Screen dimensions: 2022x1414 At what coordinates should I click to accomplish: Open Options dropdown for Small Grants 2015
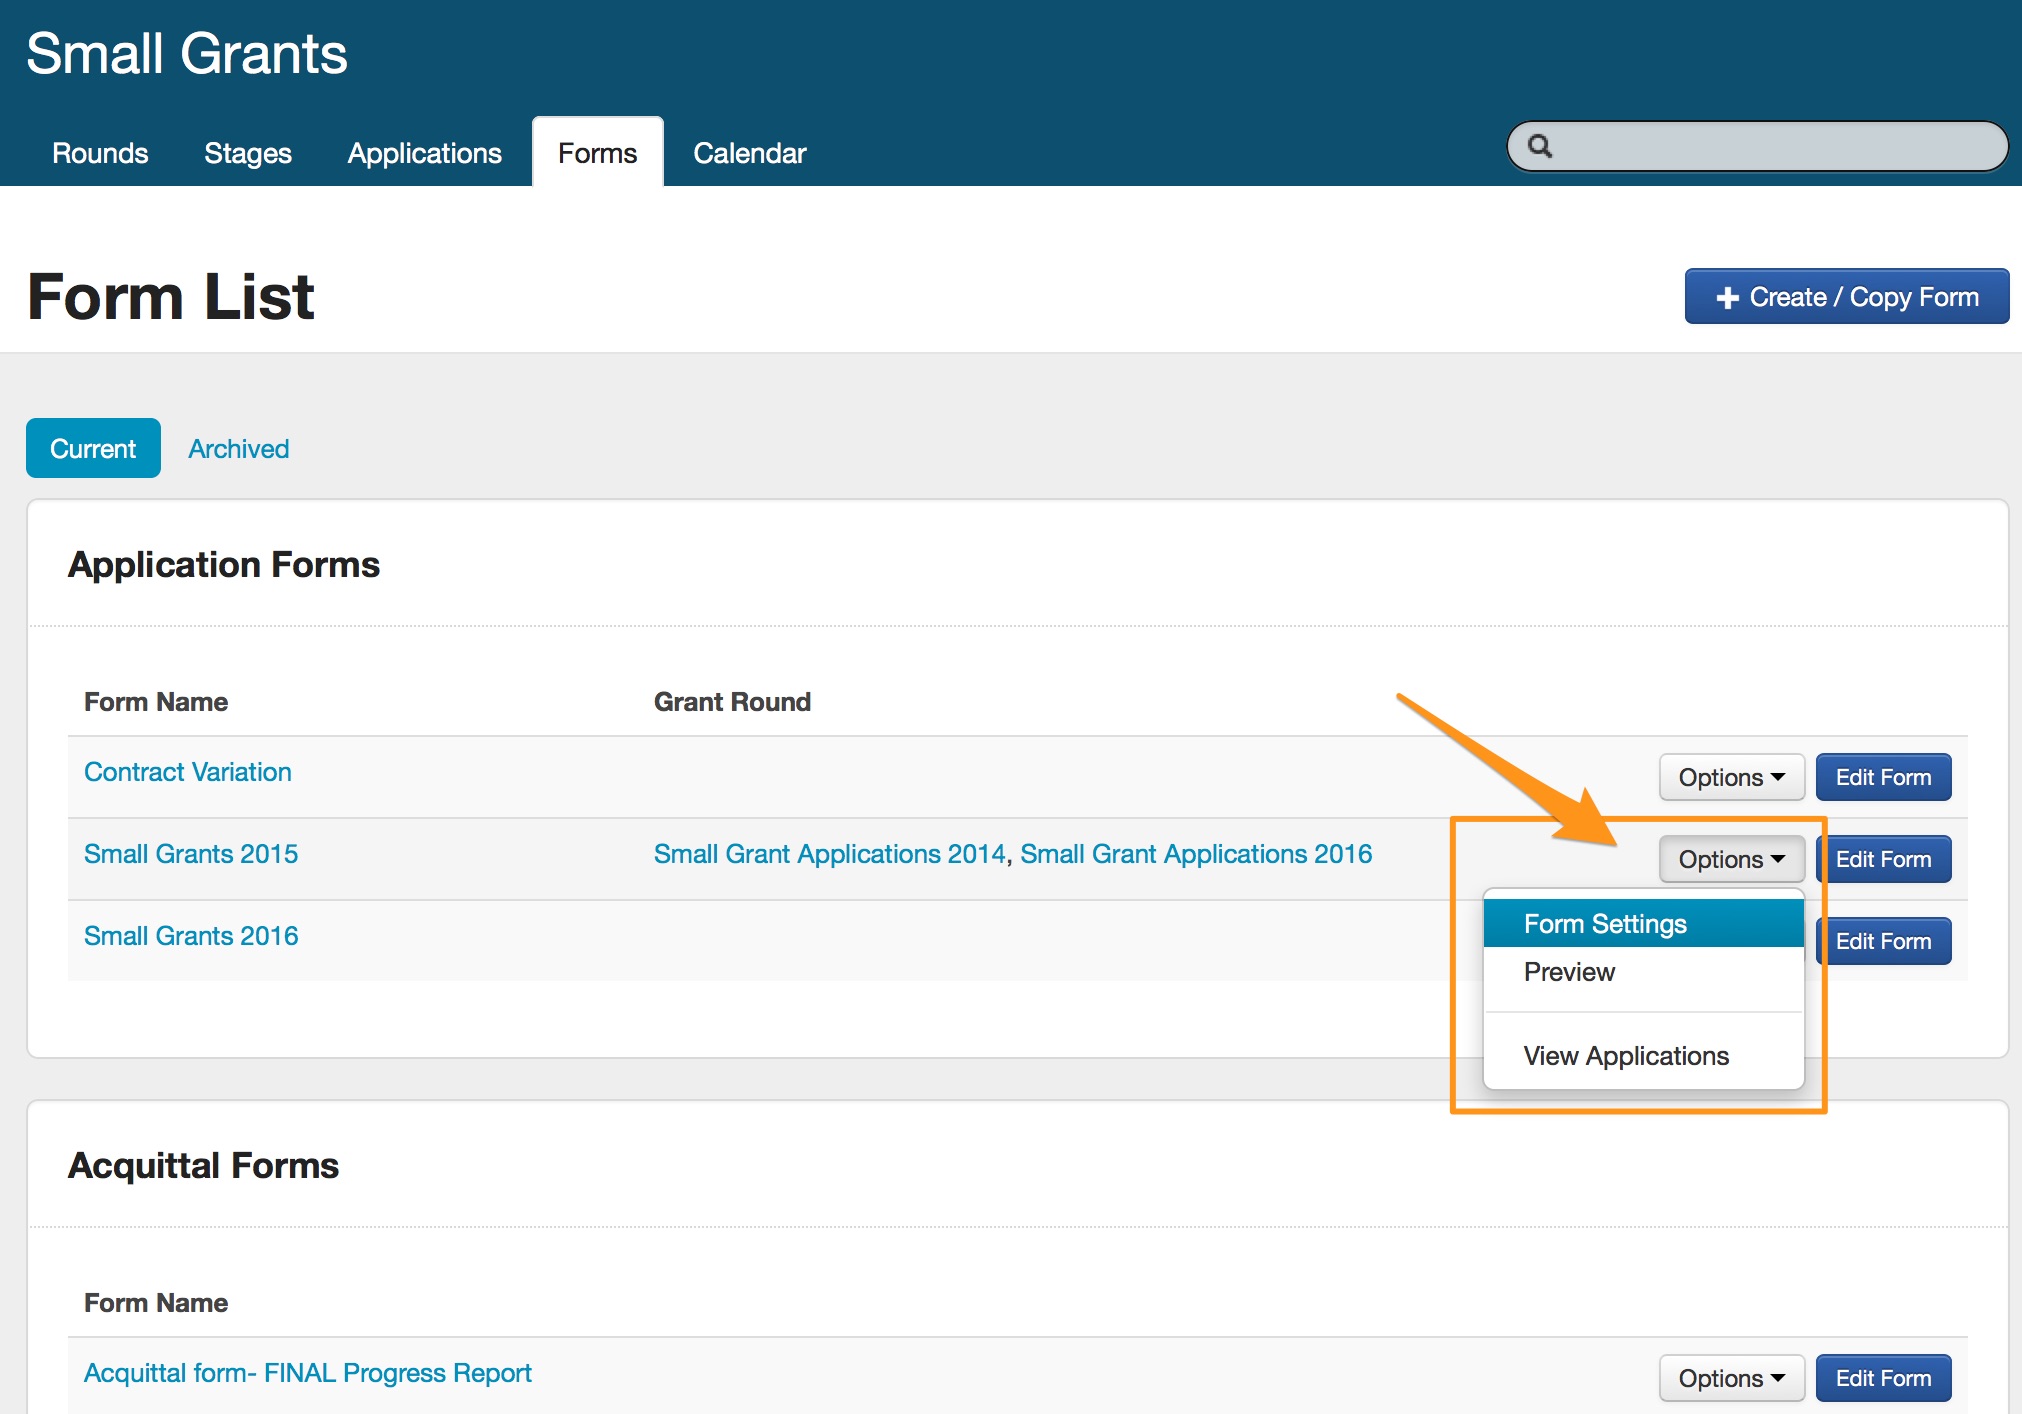pyautogui.click(x=1731, y=859)
